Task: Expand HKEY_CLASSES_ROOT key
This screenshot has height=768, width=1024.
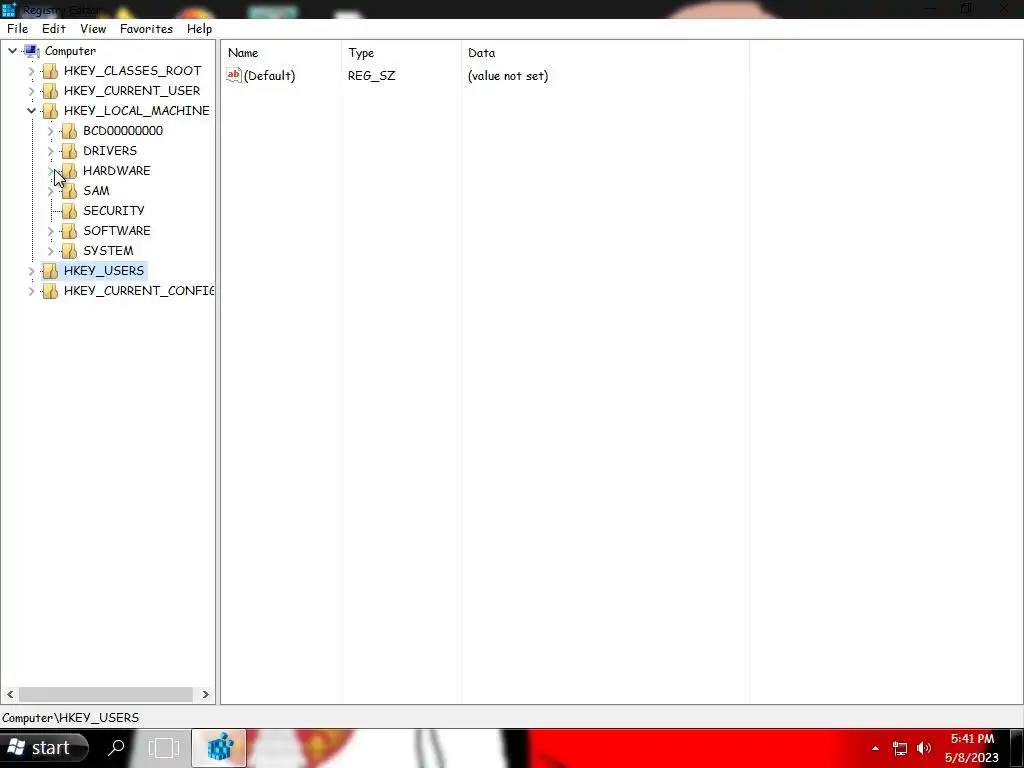Action: click(31, 71)
